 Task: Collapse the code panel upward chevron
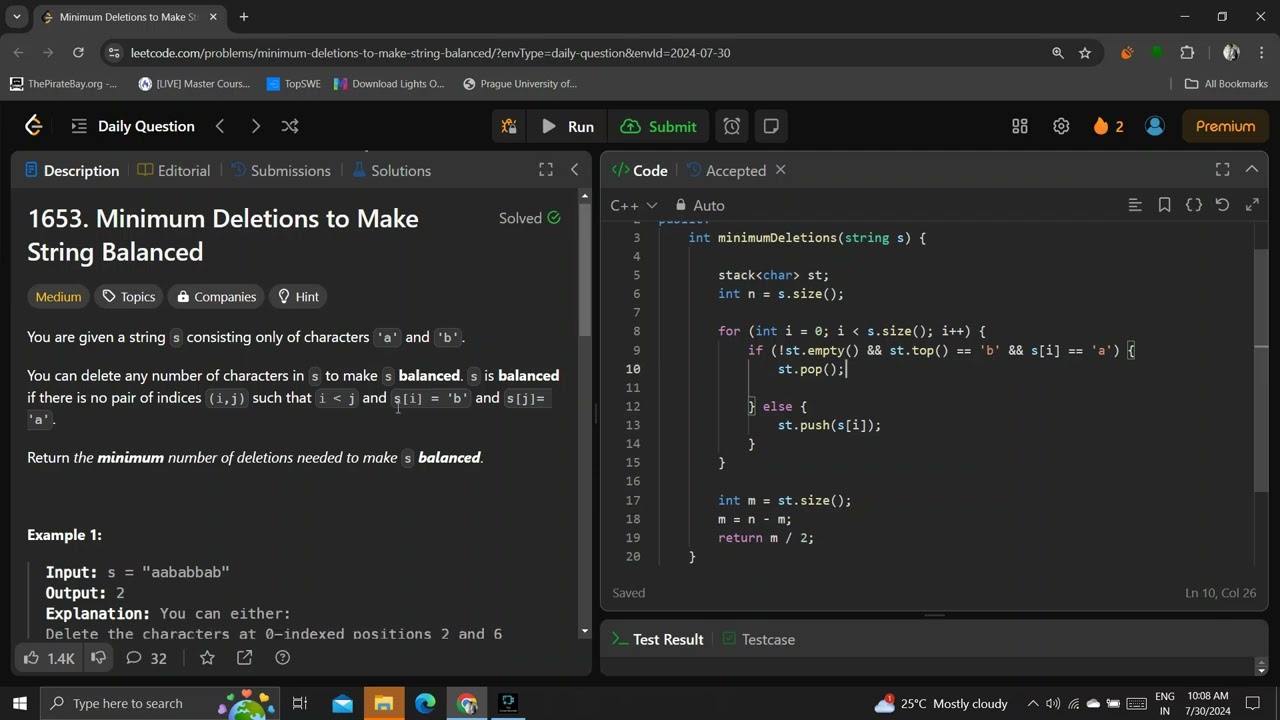click(x=1251, y=170)
